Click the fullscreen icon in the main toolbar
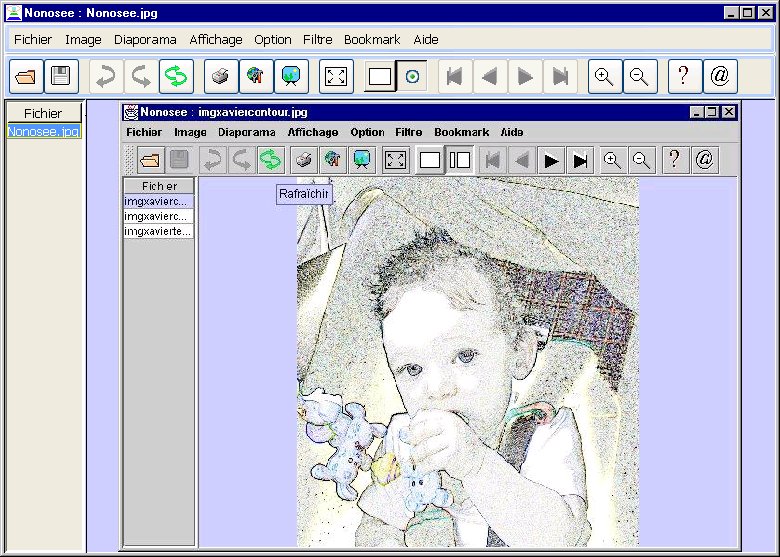The height and width of the screenshot is (557, 780). pyautogui.click(x=336, y=76)
